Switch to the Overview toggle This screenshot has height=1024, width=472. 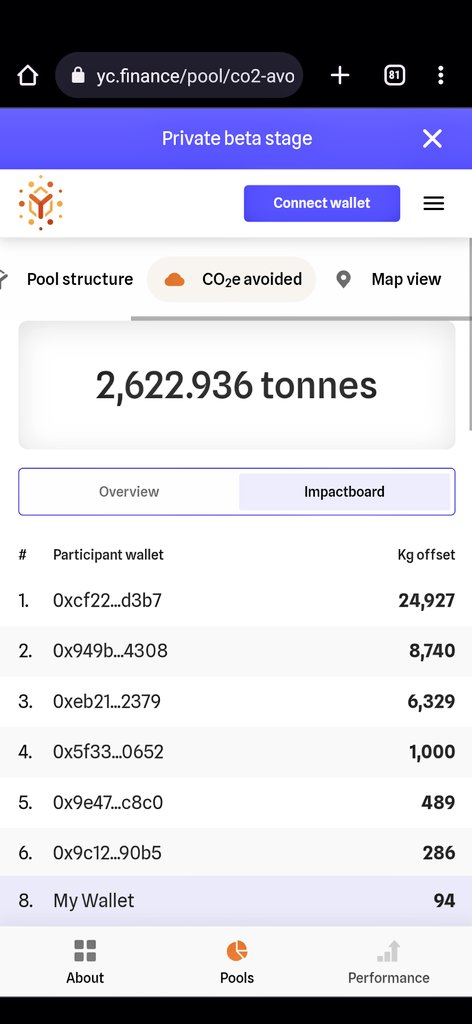129,492
